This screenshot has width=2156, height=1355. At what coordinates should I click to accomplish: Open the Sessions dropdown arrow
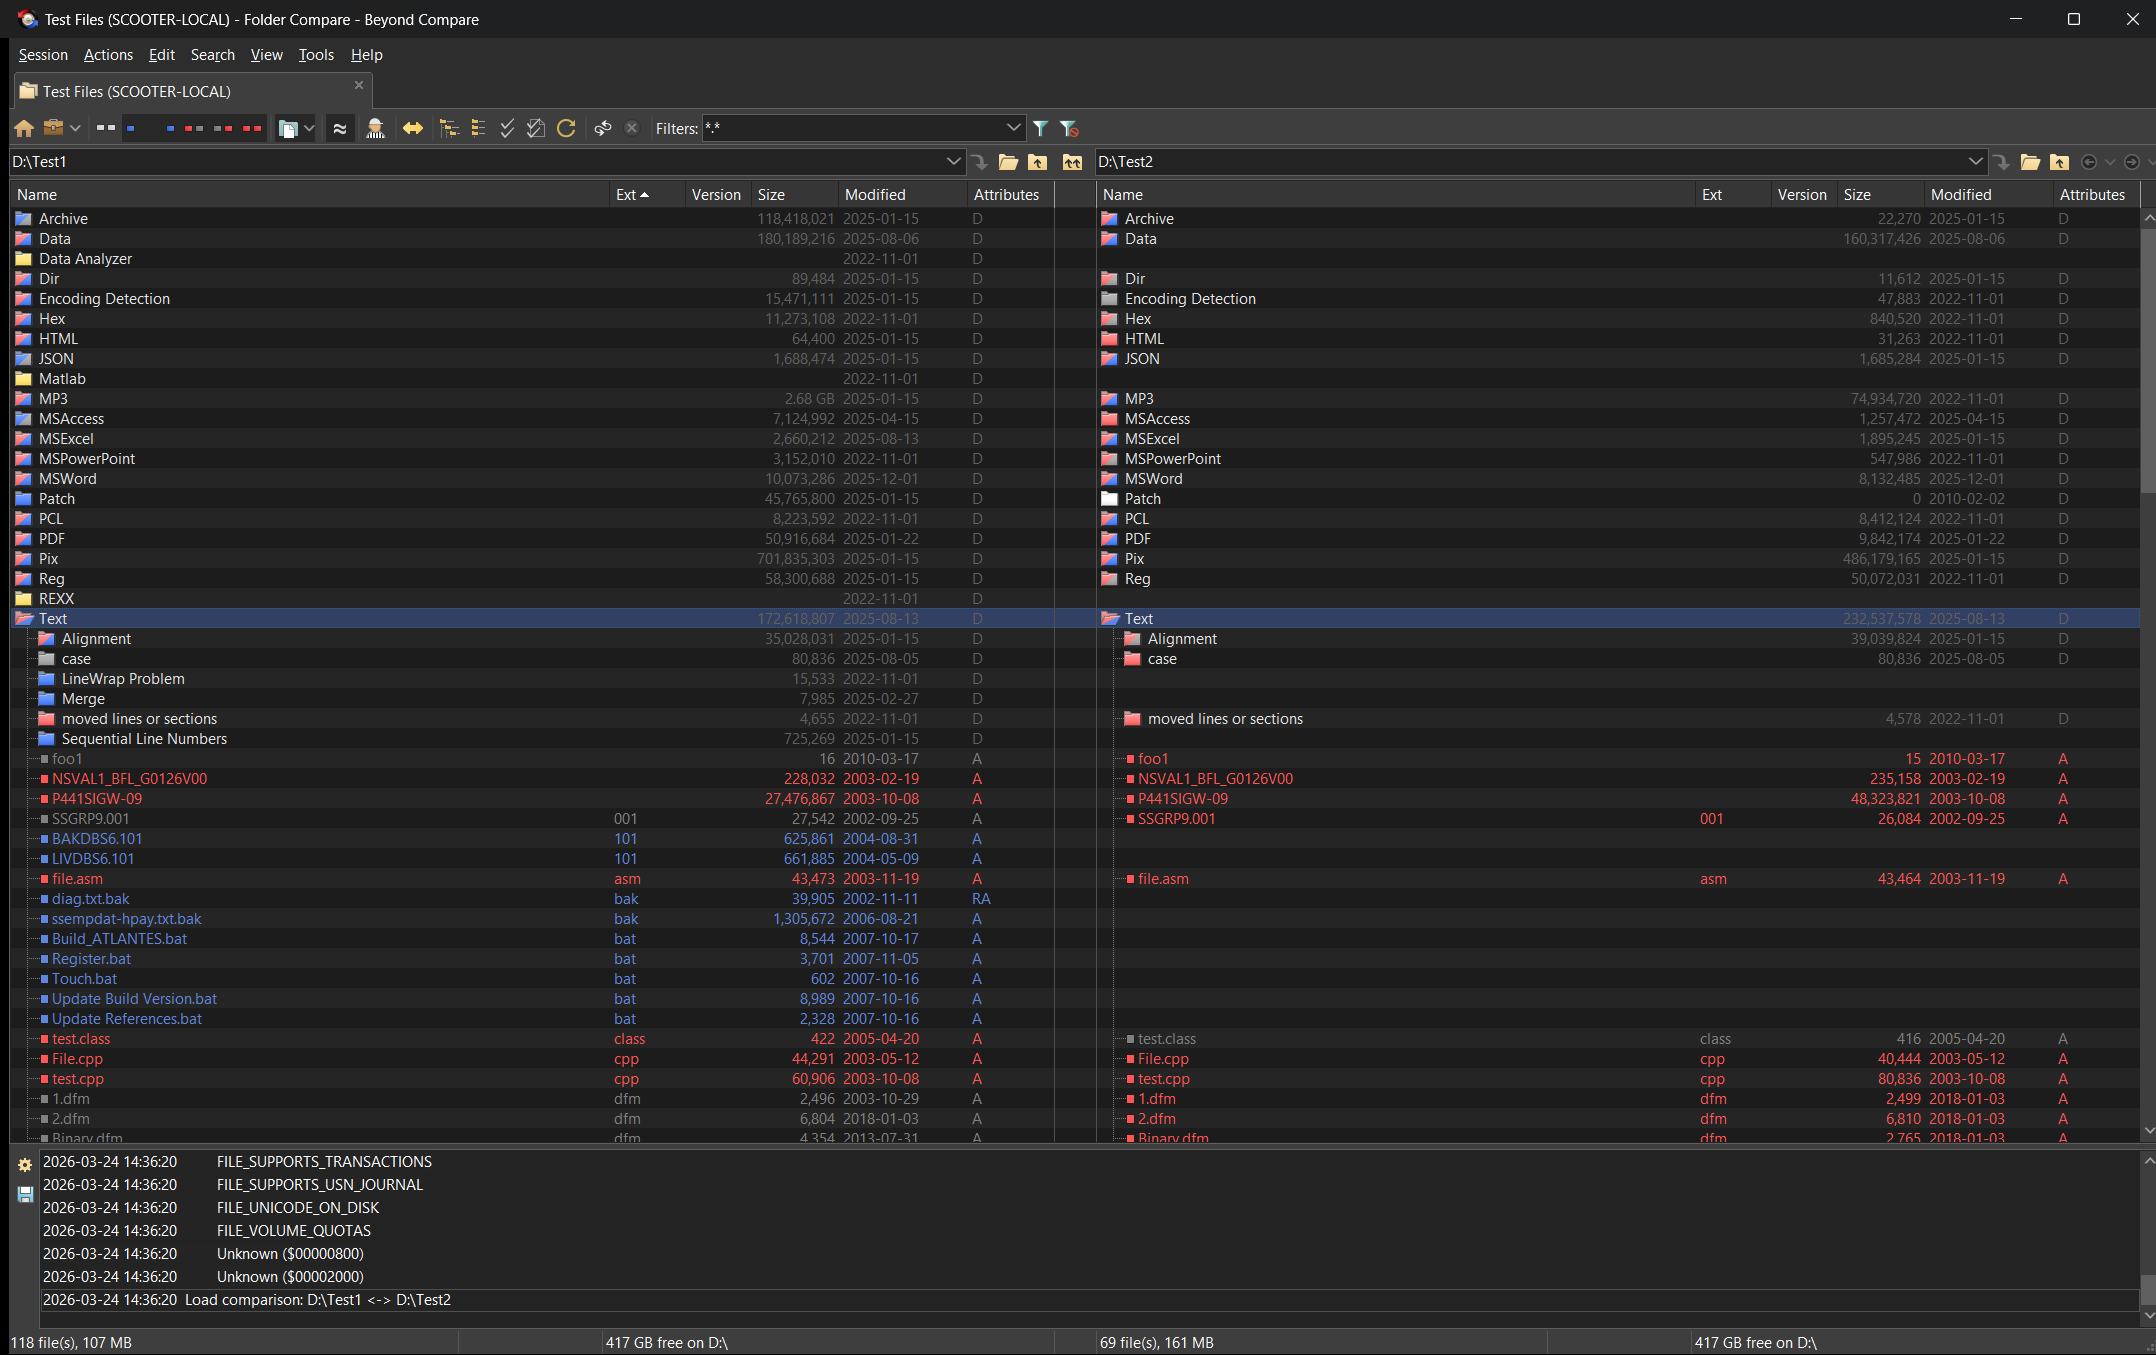[75, 128]
